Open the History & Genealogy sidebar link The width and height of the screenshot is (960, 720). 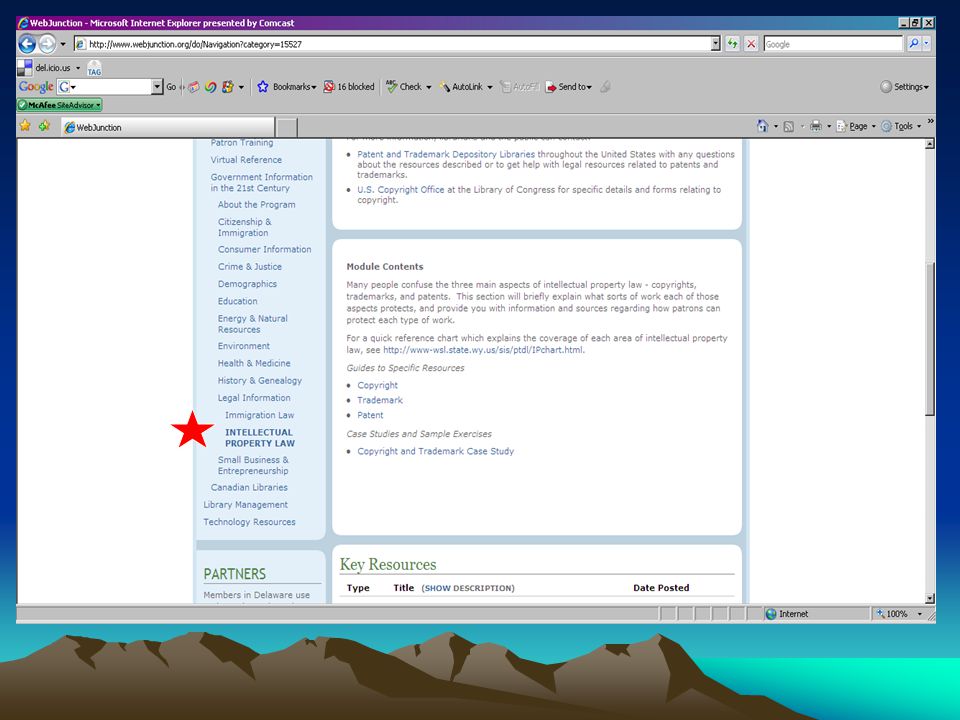coord(260,380)
